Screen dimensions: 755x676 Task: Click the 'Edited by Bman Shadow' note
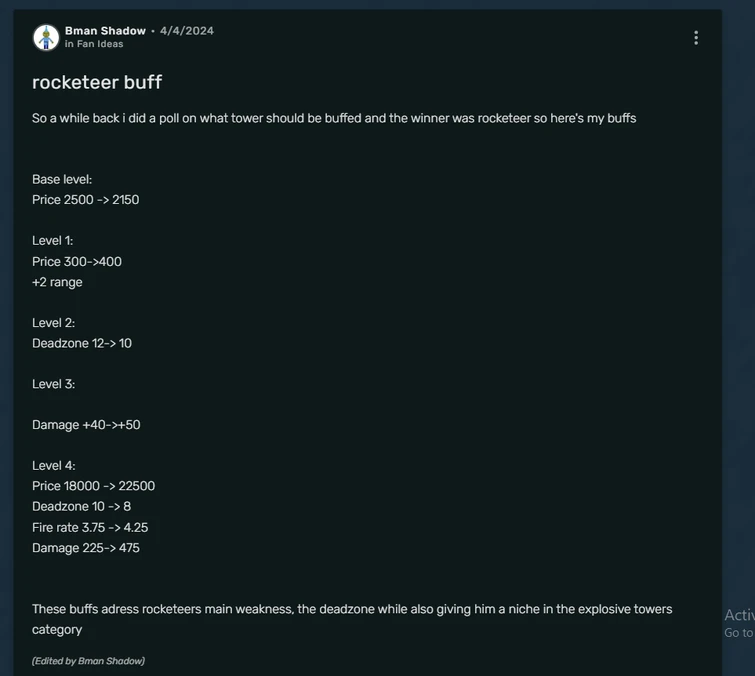pyautogui.click(x=88, y=661)
